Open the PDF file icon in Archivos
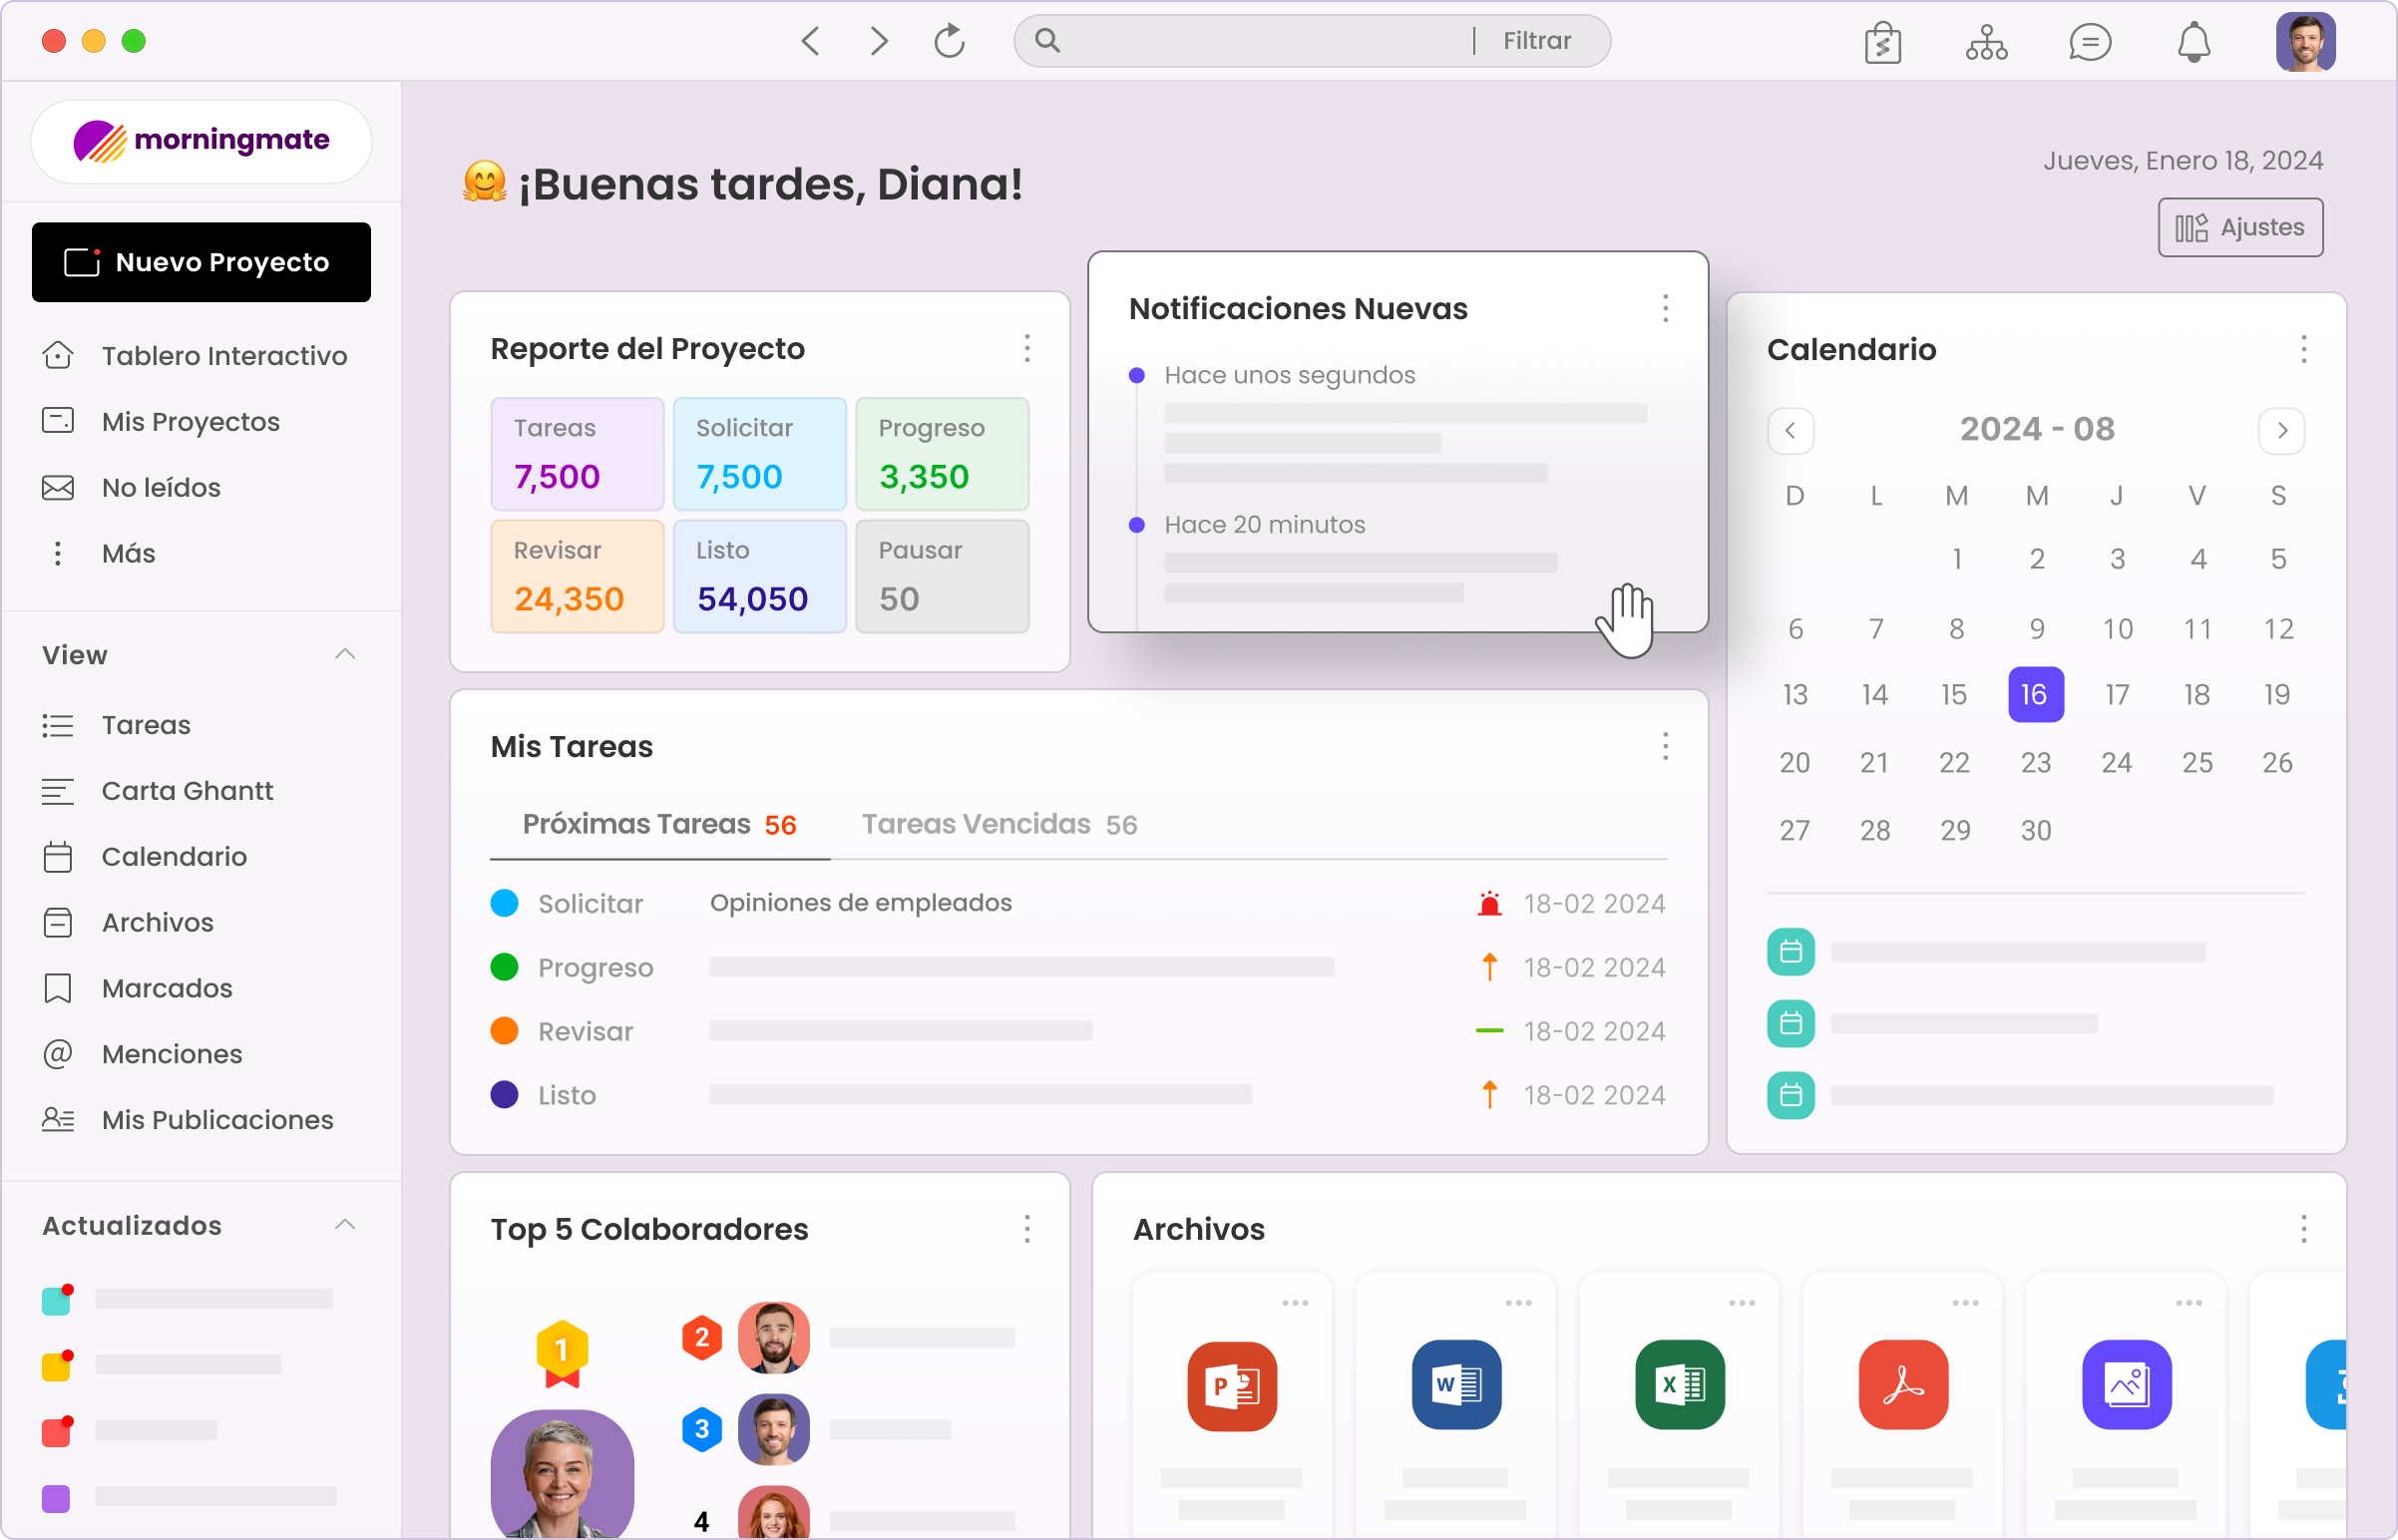The image size is (2398, 1540). tap(1903, 1385)
